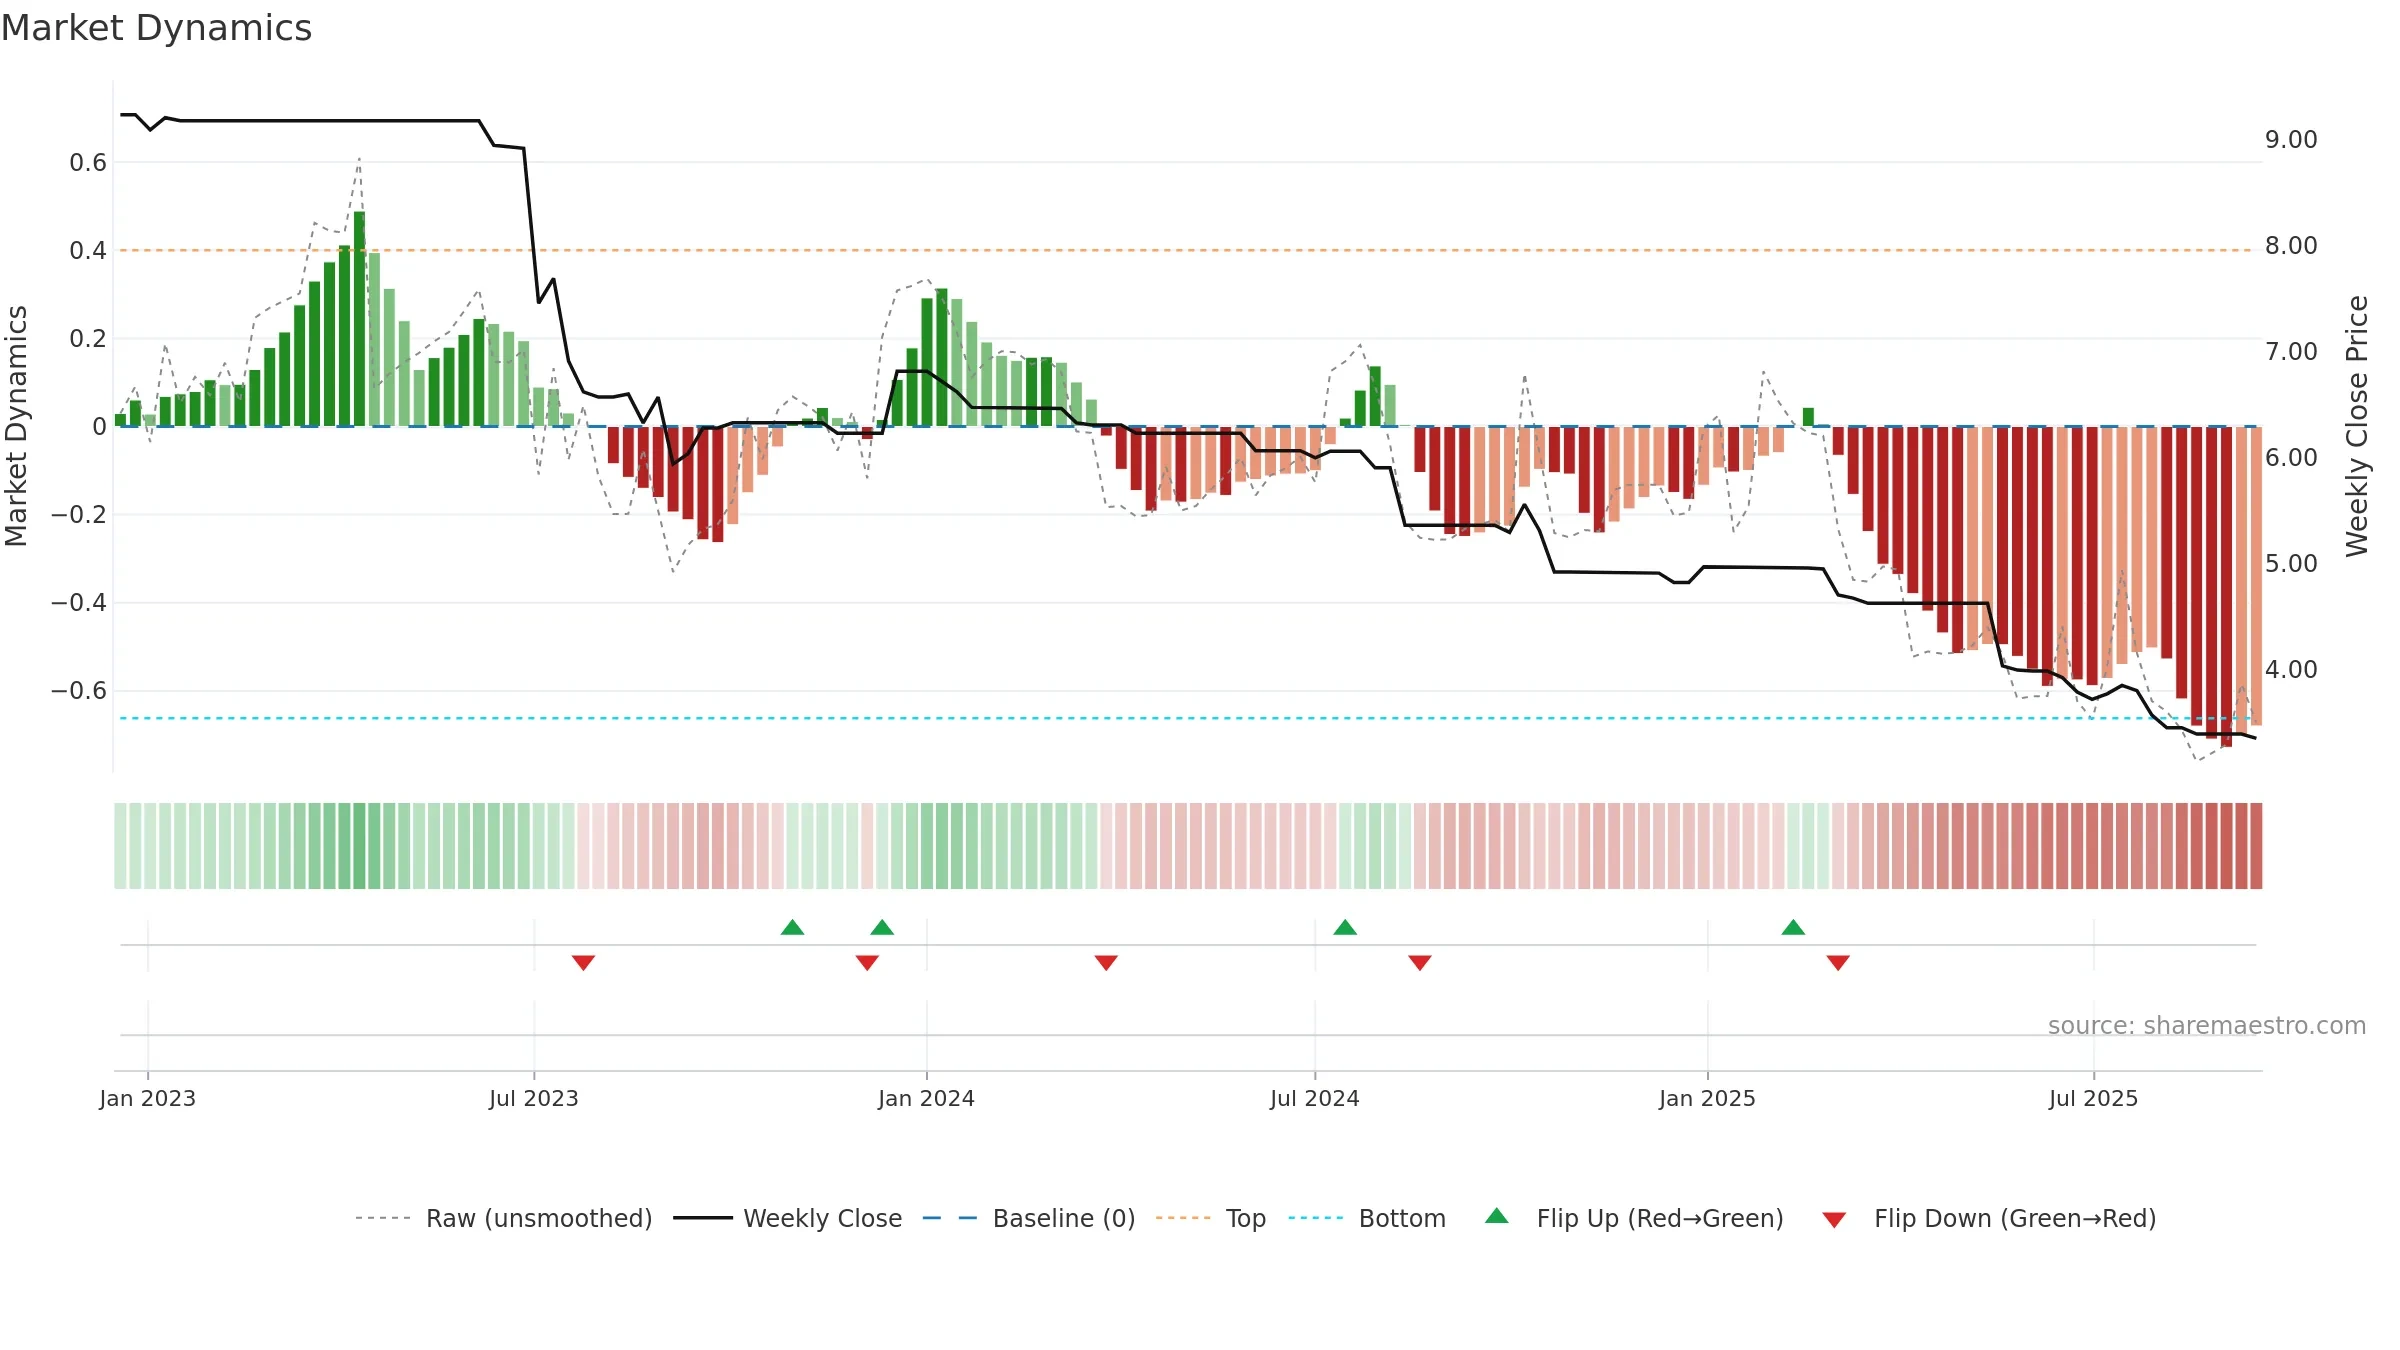This screenshot has height=1350, width=2400.
Task: Click the −0.4 left axis tick label
Action: (79, 602)
